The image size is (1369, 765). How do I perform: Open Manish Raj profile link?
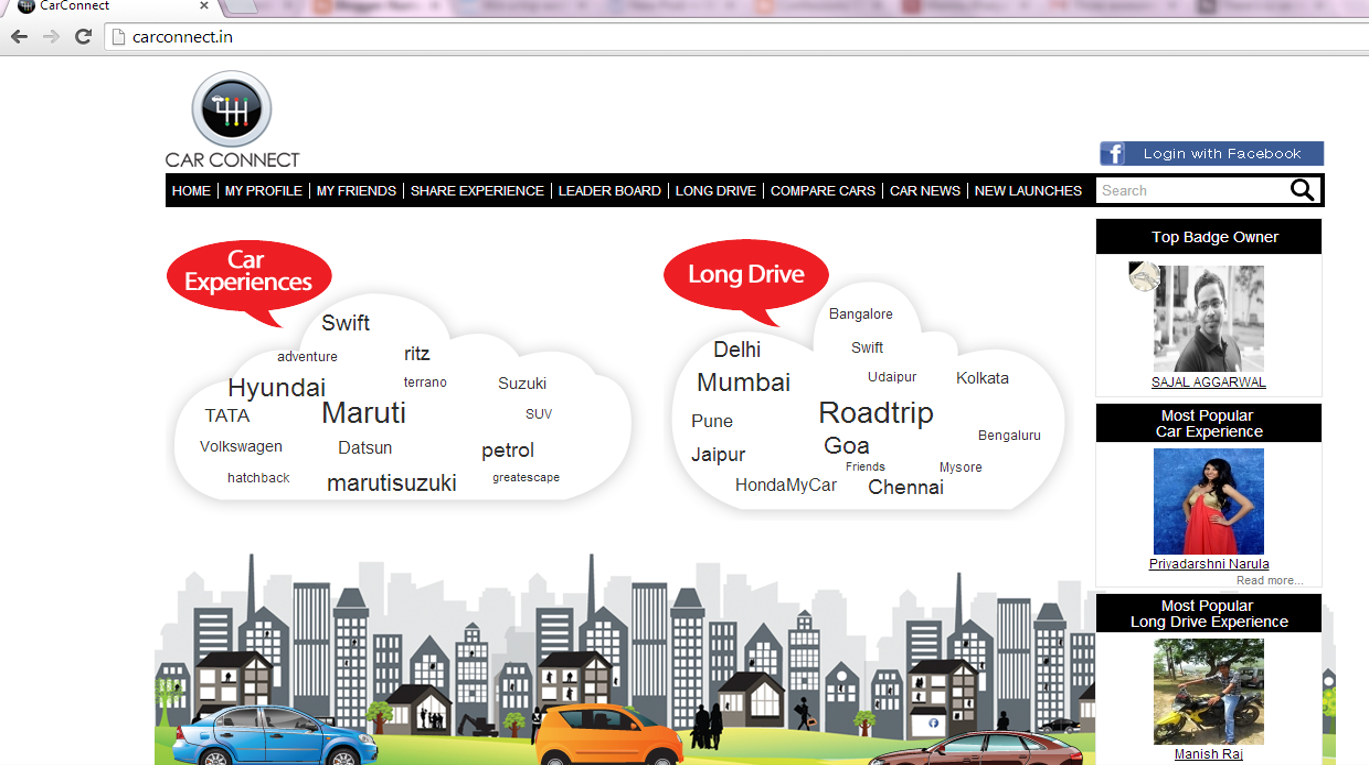1208,754
